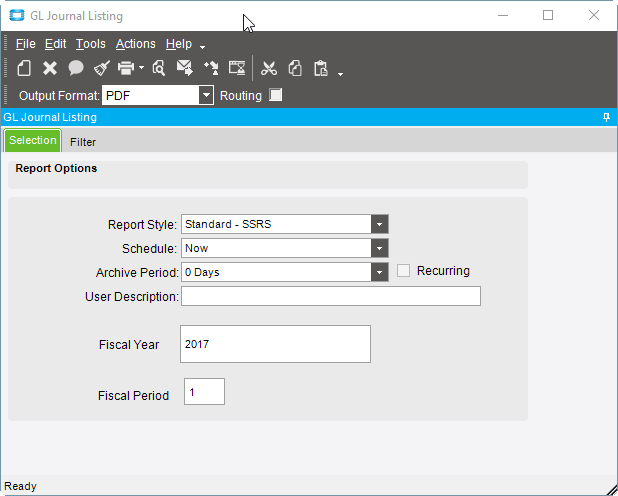Viewport: 618px width, 496px height.
Task: Open the Output Format dropdown
Action: pos(206,95)
